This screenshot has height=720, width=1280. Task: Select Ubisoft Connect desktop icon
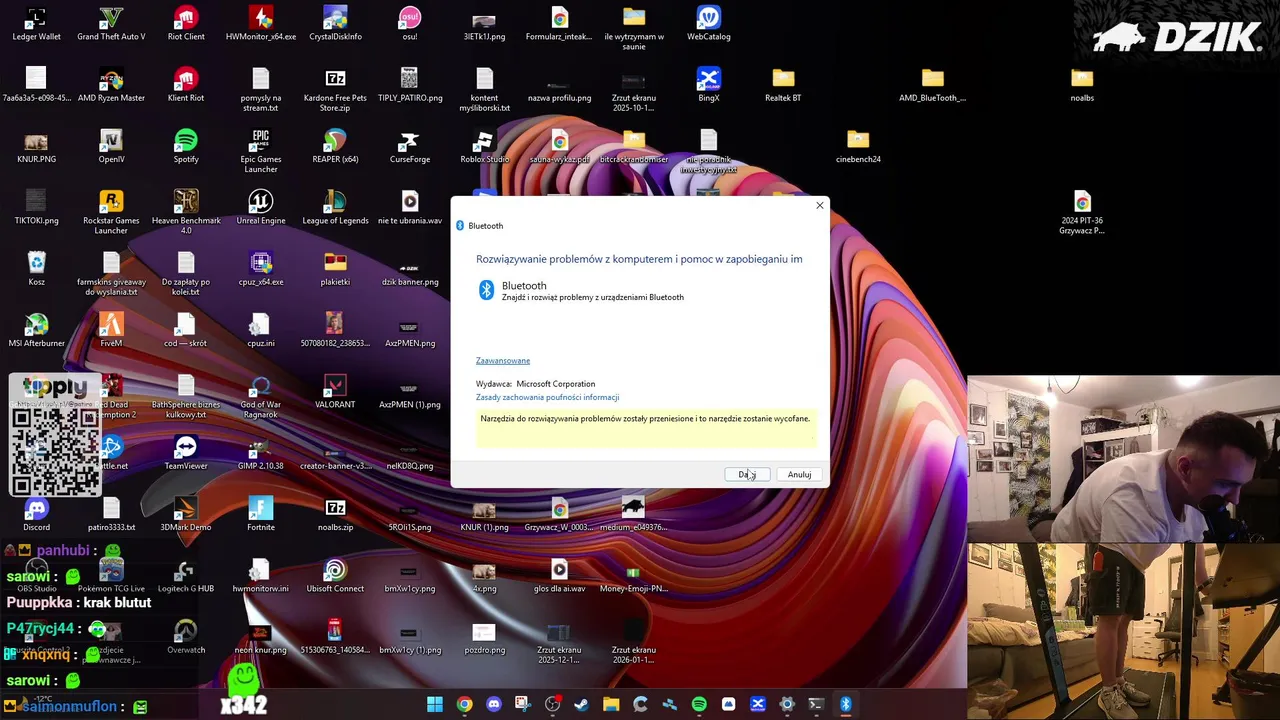335,576
